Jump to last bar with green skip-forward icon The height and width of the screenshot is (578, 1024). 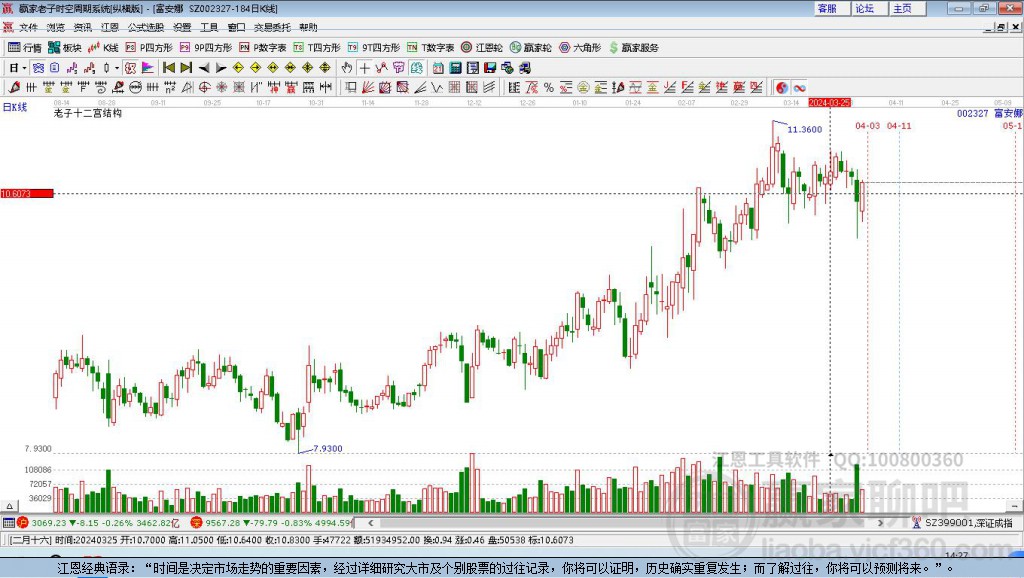tap(186, 68)
